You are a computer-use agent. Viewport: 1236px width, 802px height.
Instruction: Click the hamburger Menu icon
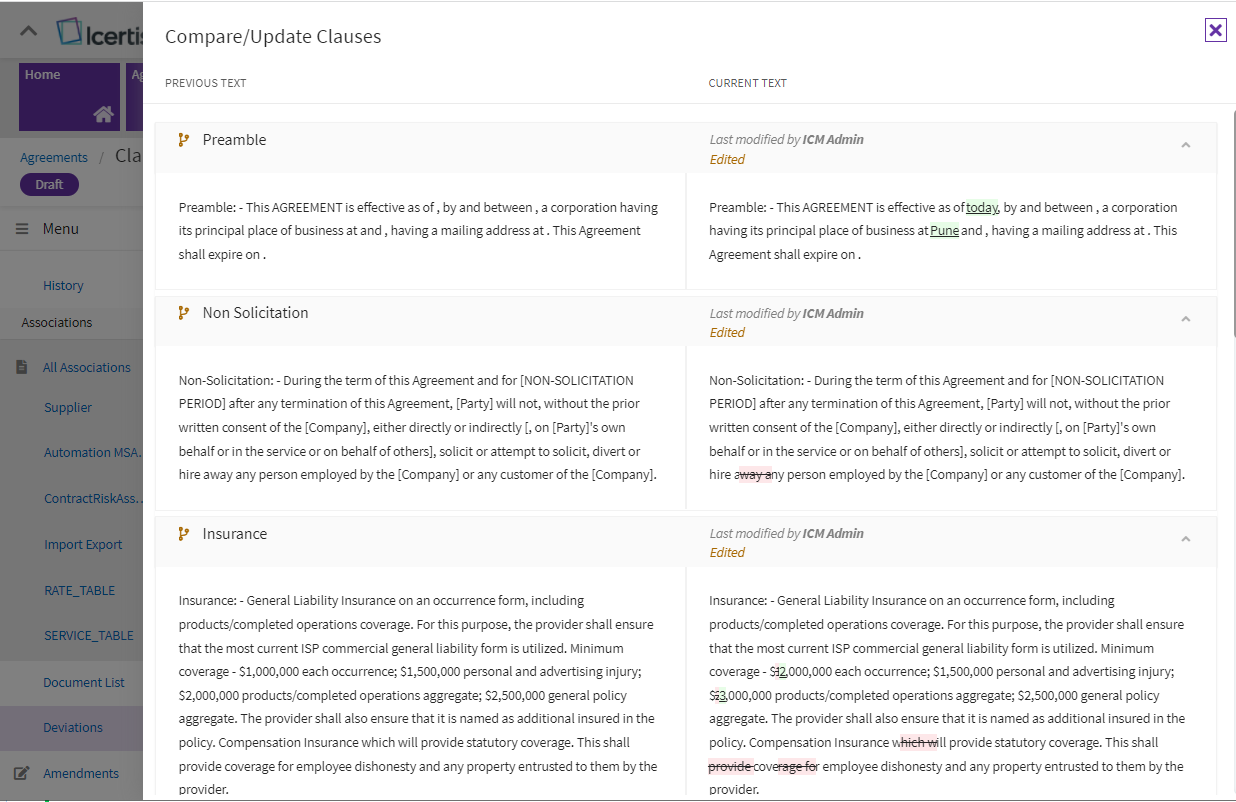tap(22, 229)
